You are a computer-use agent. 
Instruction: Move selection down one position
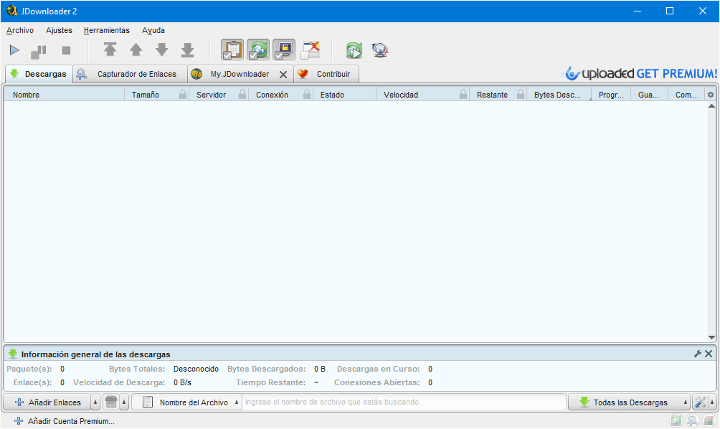(162, 50)
